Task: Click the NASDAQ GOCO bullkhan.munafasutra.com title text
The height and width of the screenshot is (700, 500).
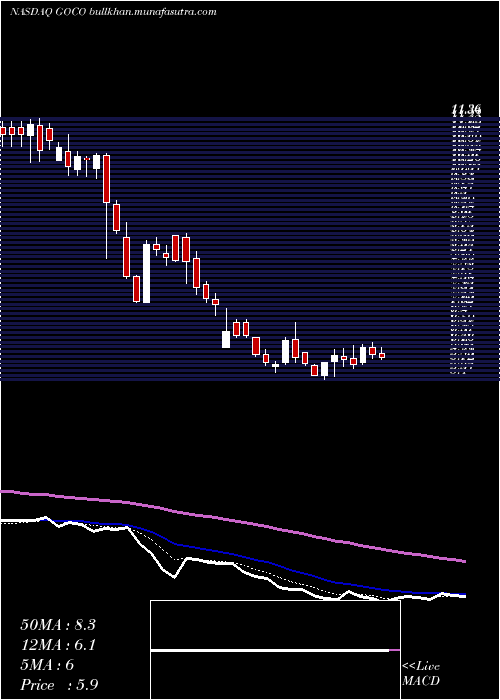Action: (x=113, y=12)
